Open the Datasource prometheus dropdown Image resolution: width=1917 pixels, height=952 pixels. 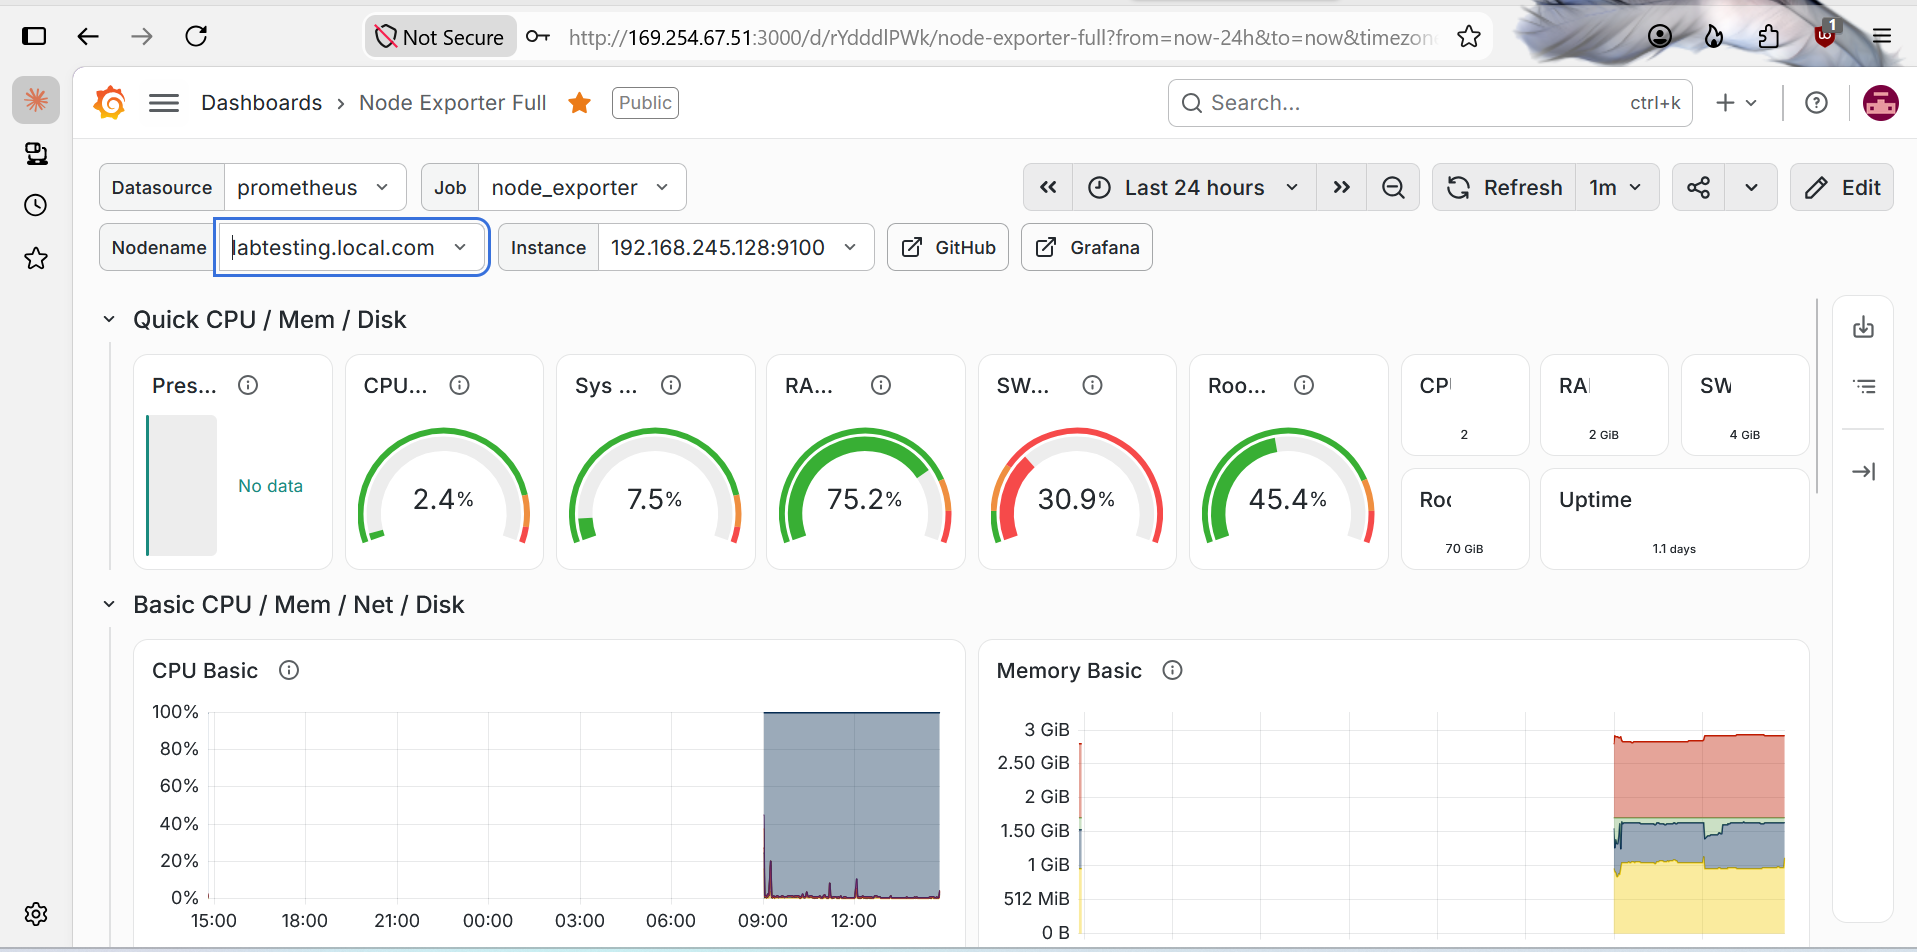315,187
